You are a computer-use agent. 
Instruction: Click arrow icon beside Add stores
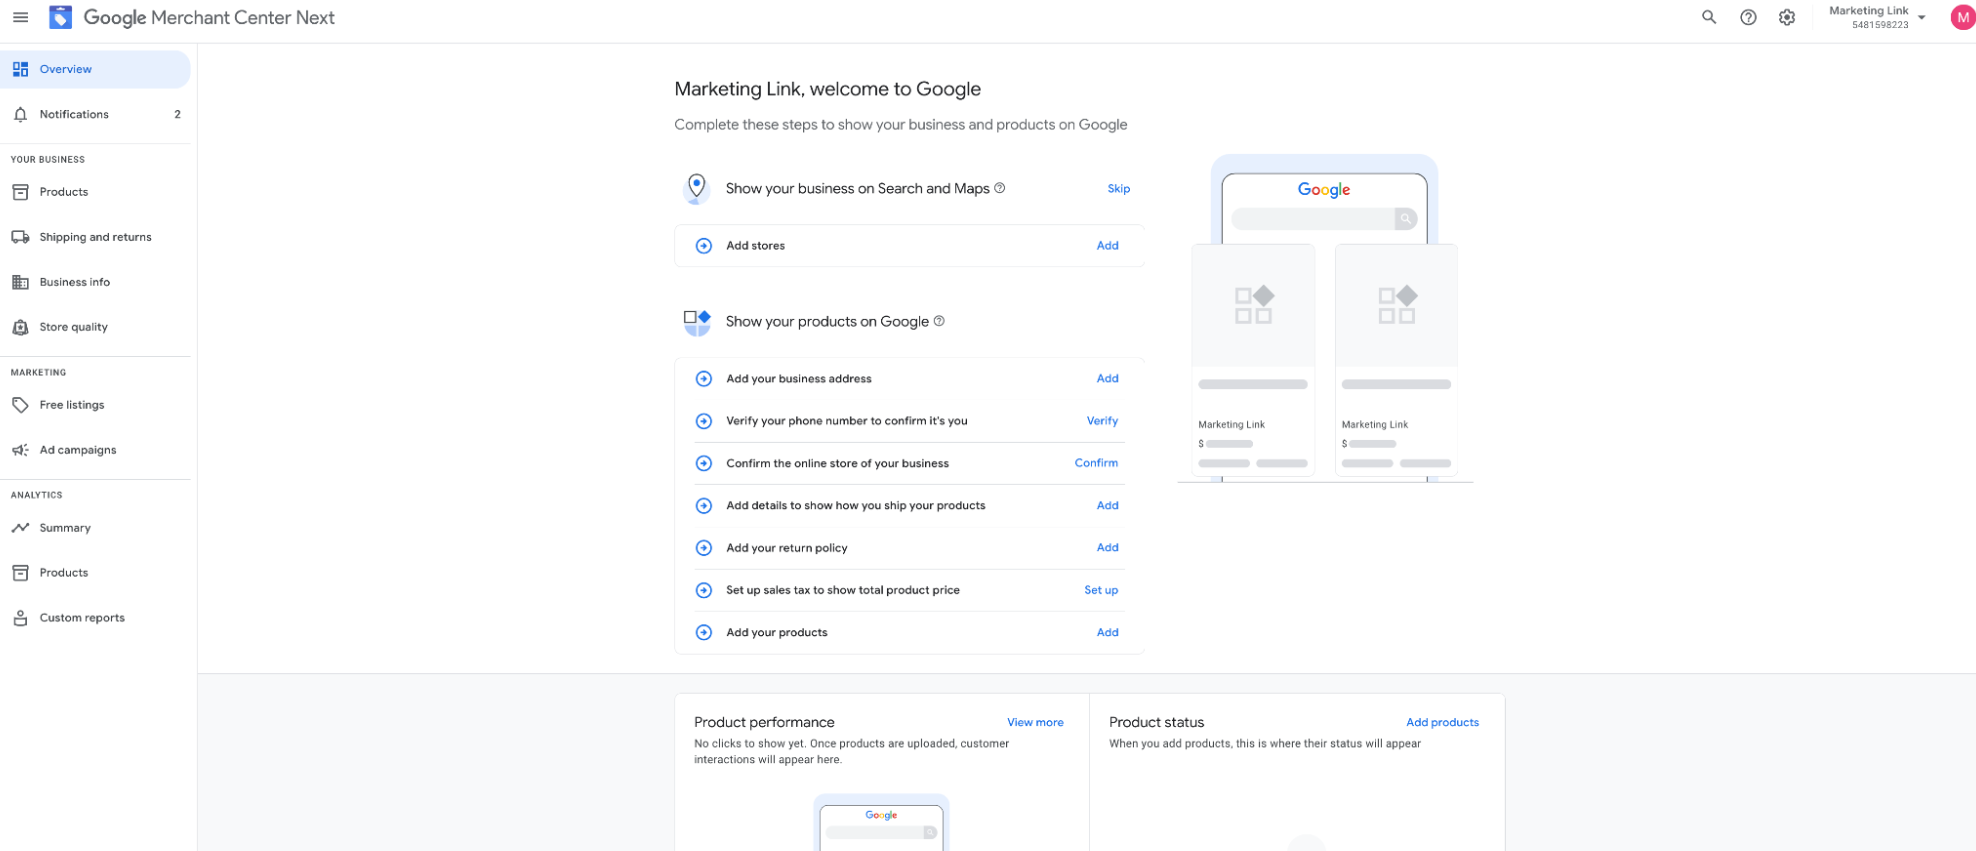coord(704,246)
